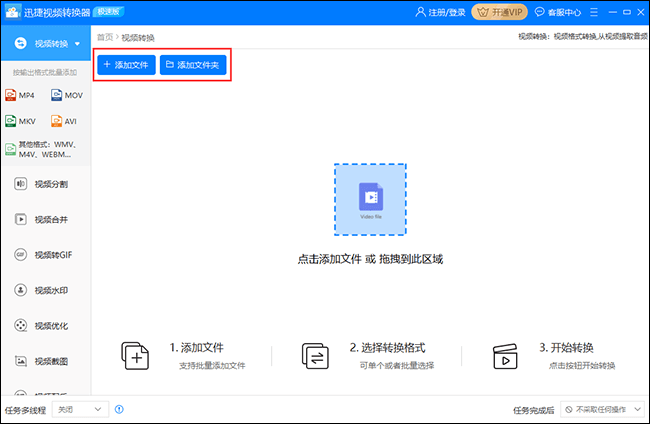Click 按输出格式批量添加 label

coord(44,73)
